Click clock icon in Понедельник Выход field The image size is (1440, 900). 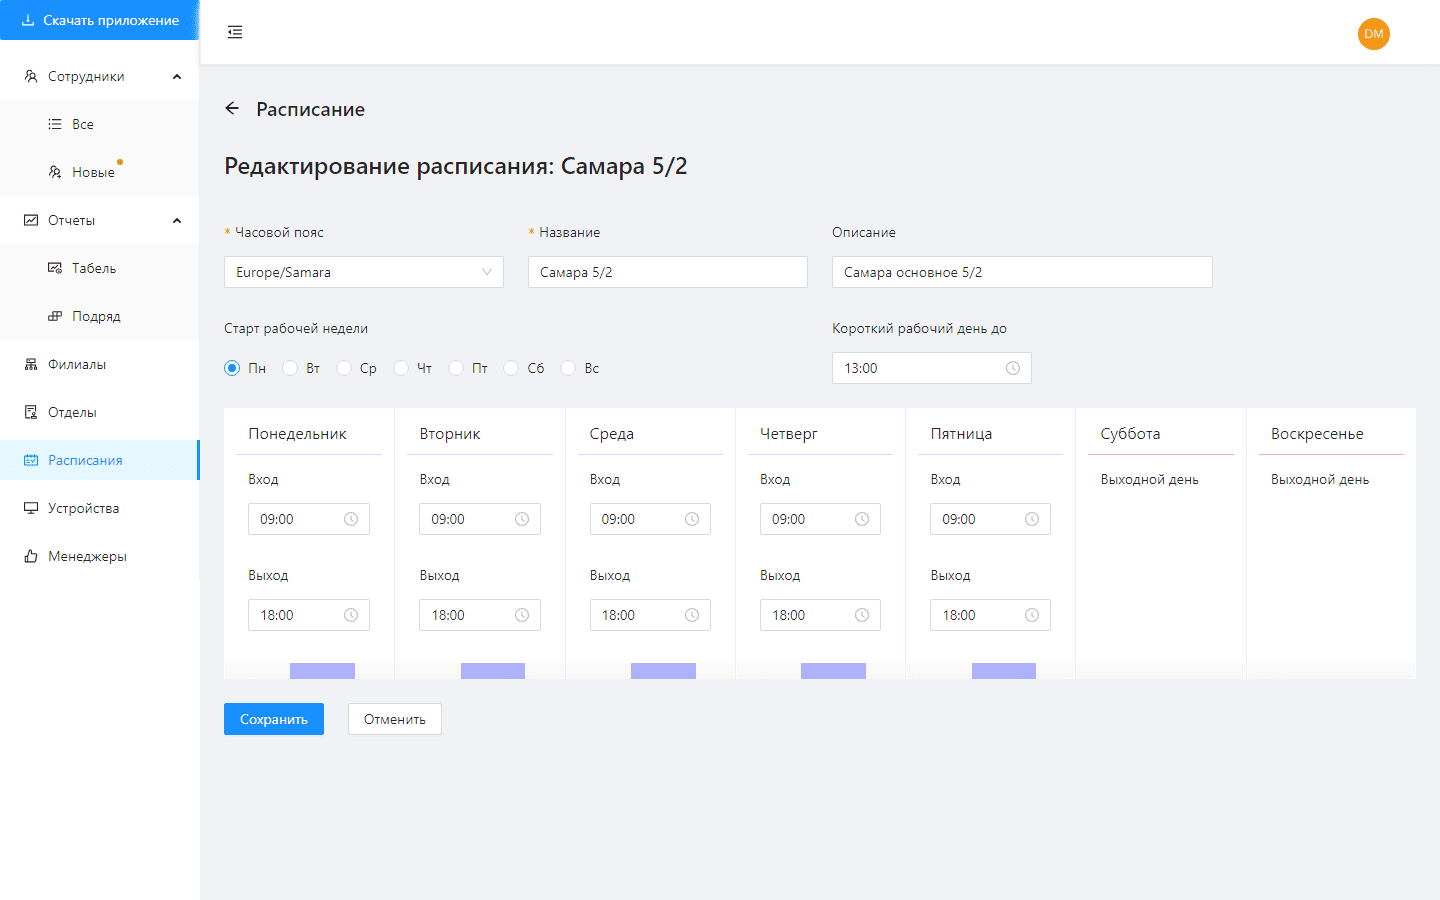pos(351,615)
